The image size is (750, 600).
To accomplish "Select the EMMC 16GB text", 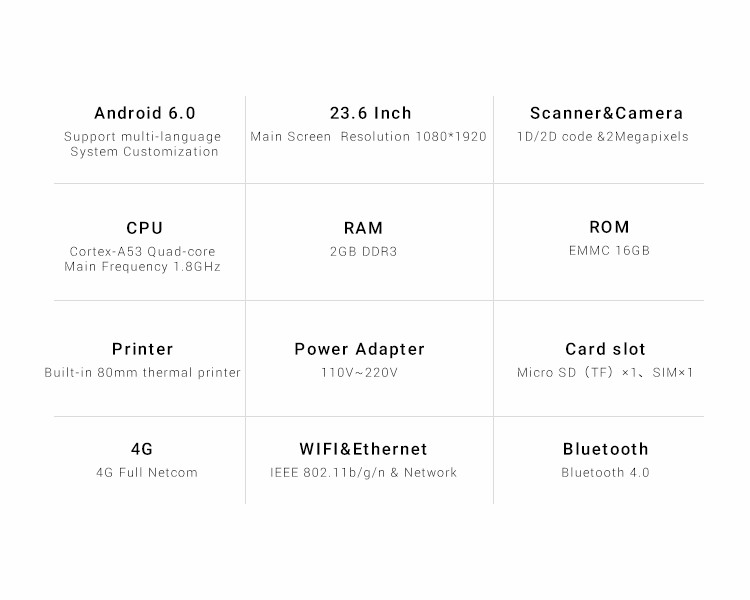I will [609, 251].
